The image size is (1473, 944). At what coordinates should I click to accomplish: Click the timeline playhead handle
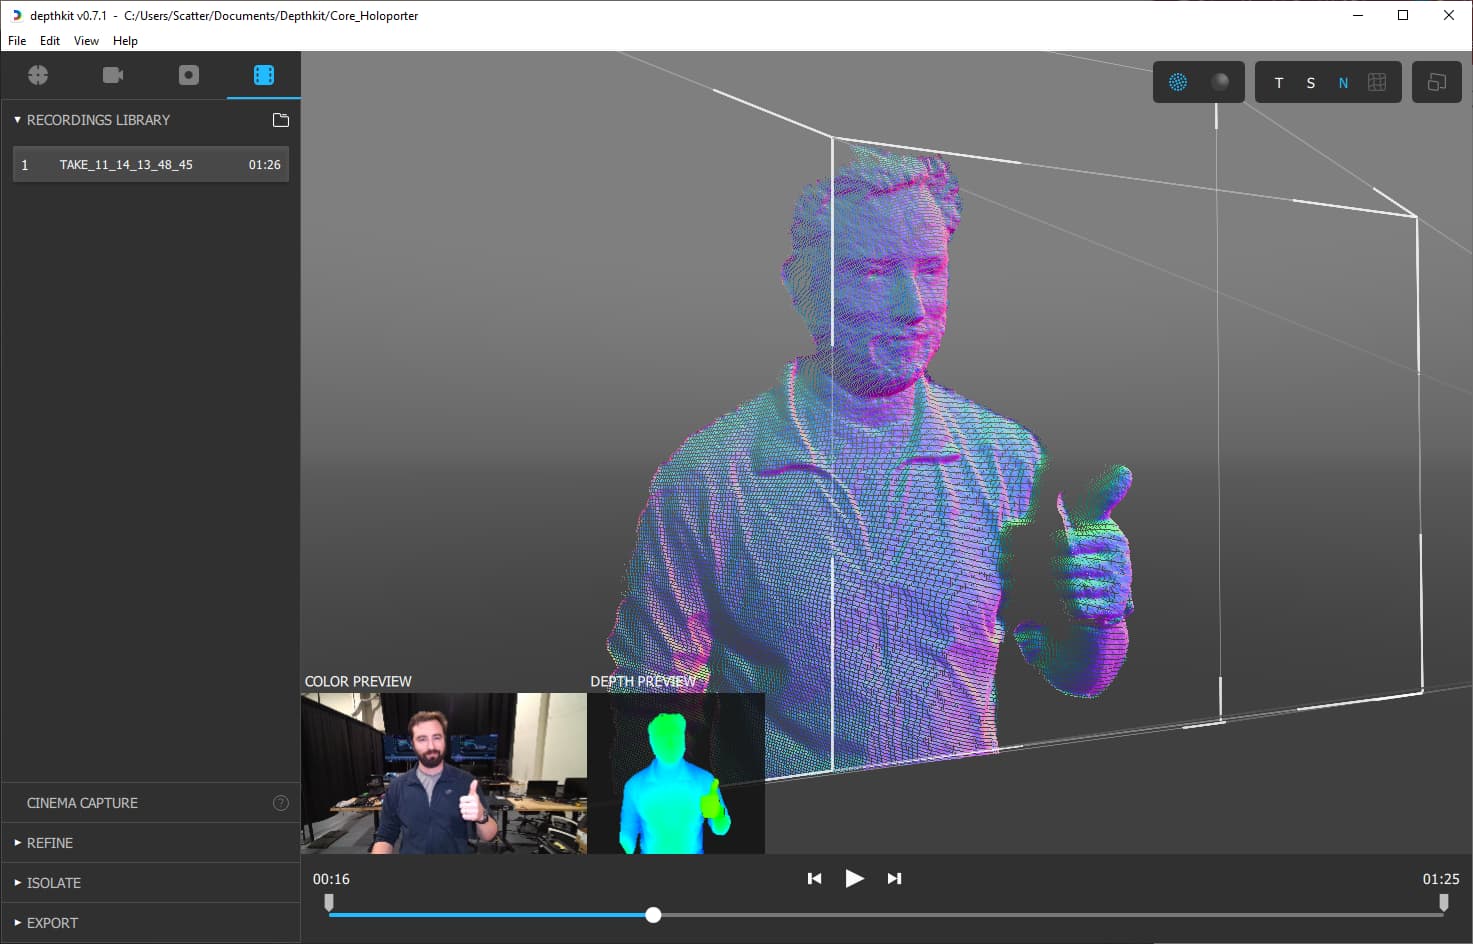tap(653, 915)
